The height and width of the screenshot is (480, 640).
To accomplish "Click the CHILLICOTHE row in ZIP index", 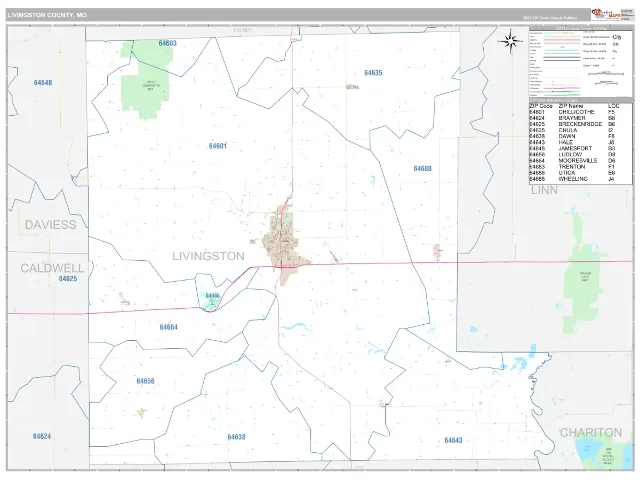I will 573,112.
